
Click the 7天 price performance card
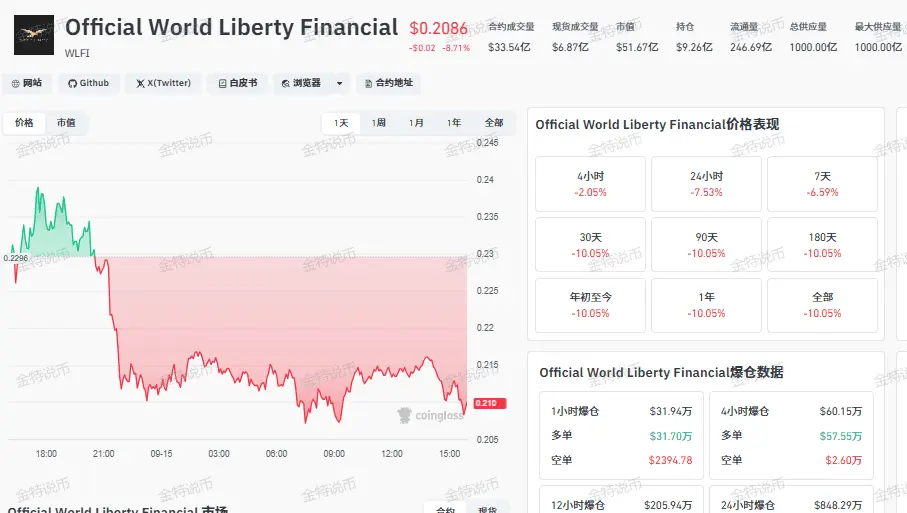point(822,184)
